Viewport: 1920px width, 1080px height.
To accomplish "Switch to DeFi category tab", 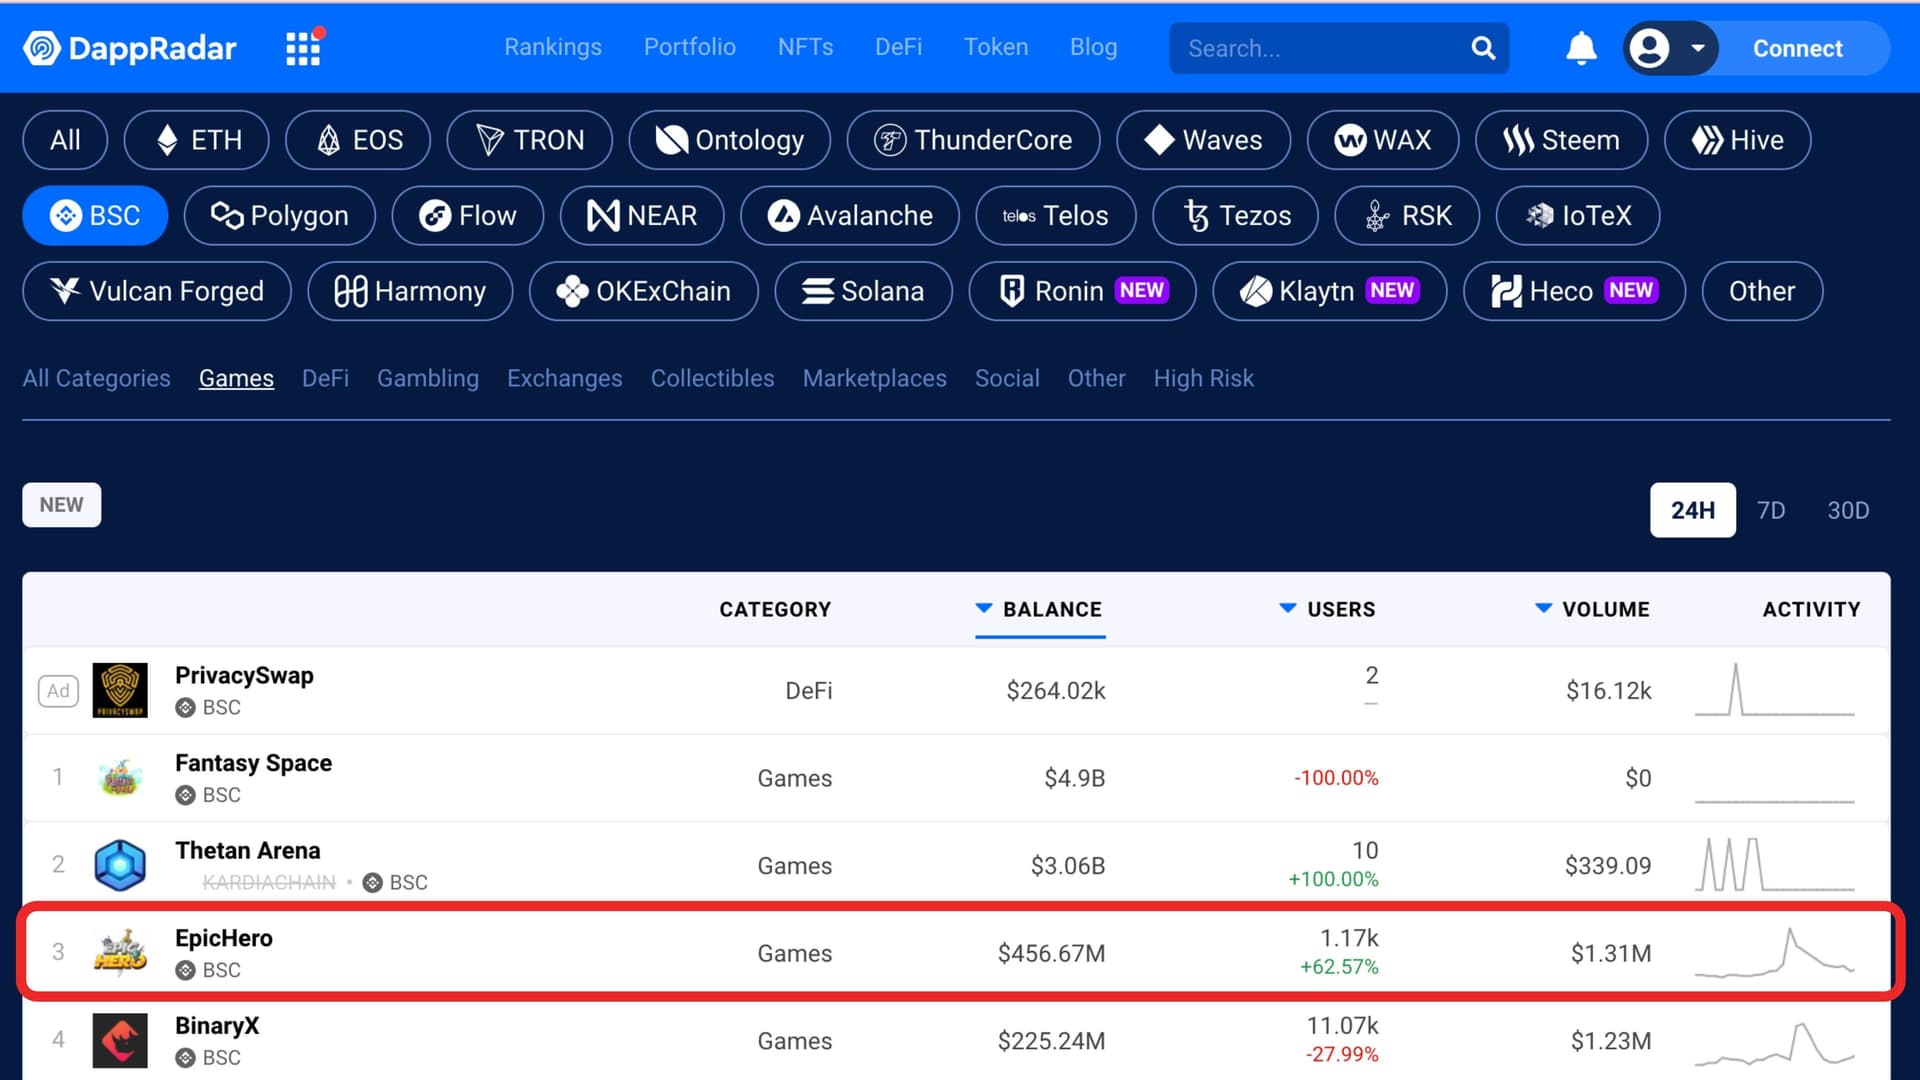I will [325, 378].
